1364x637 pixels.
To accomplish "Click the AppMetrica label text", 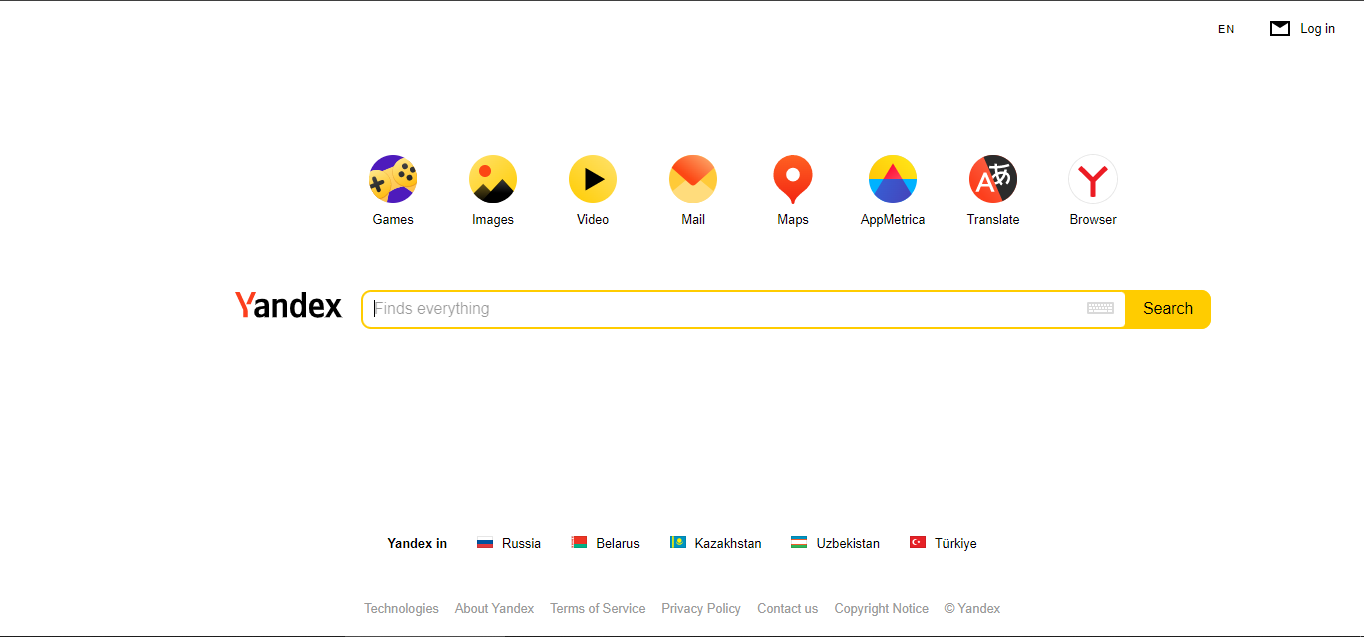I will pyautogui.click(x=893, y=219).
